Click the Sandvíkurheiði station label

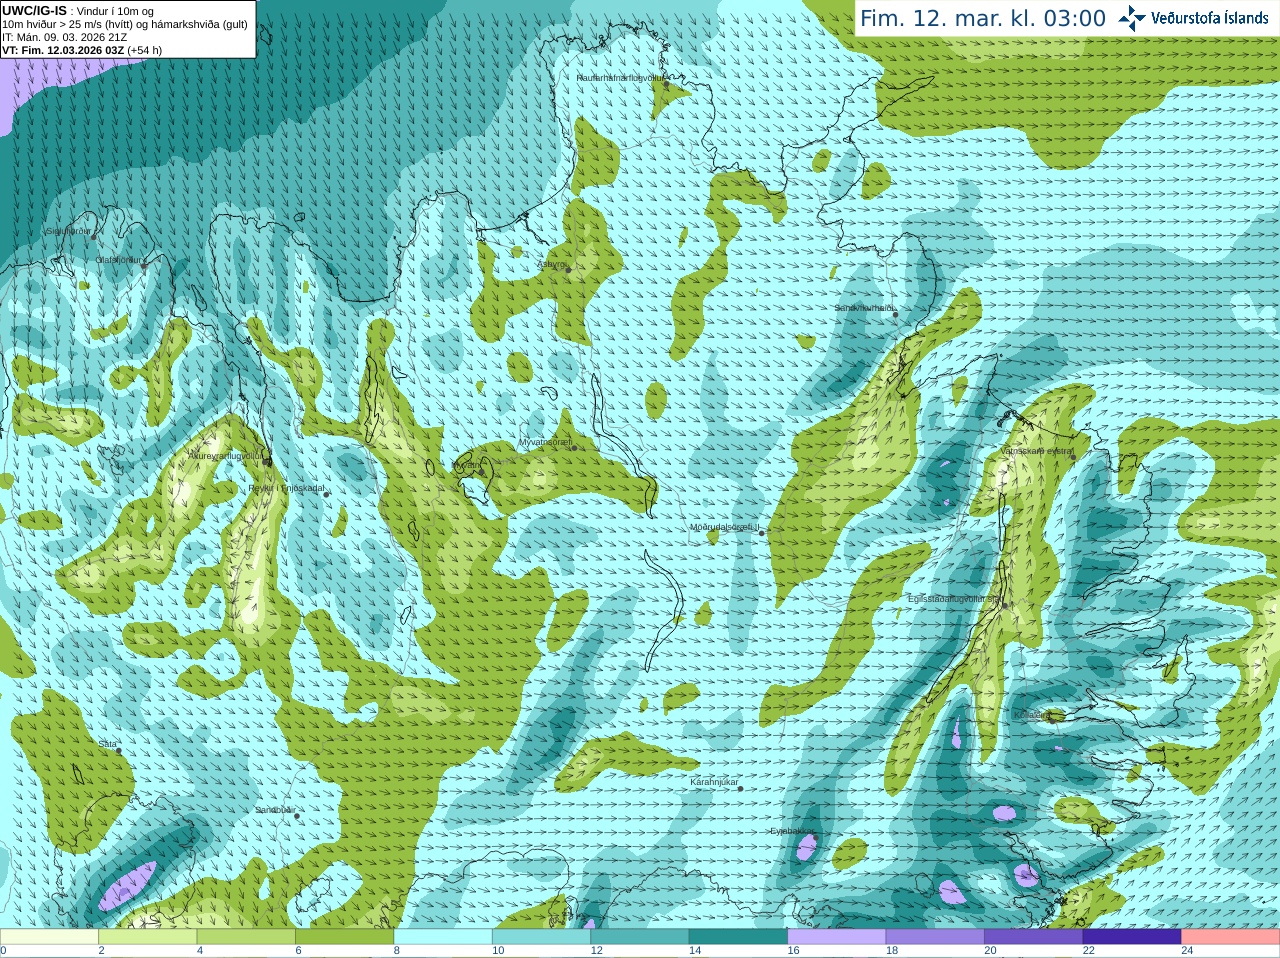tap(864, 308)
